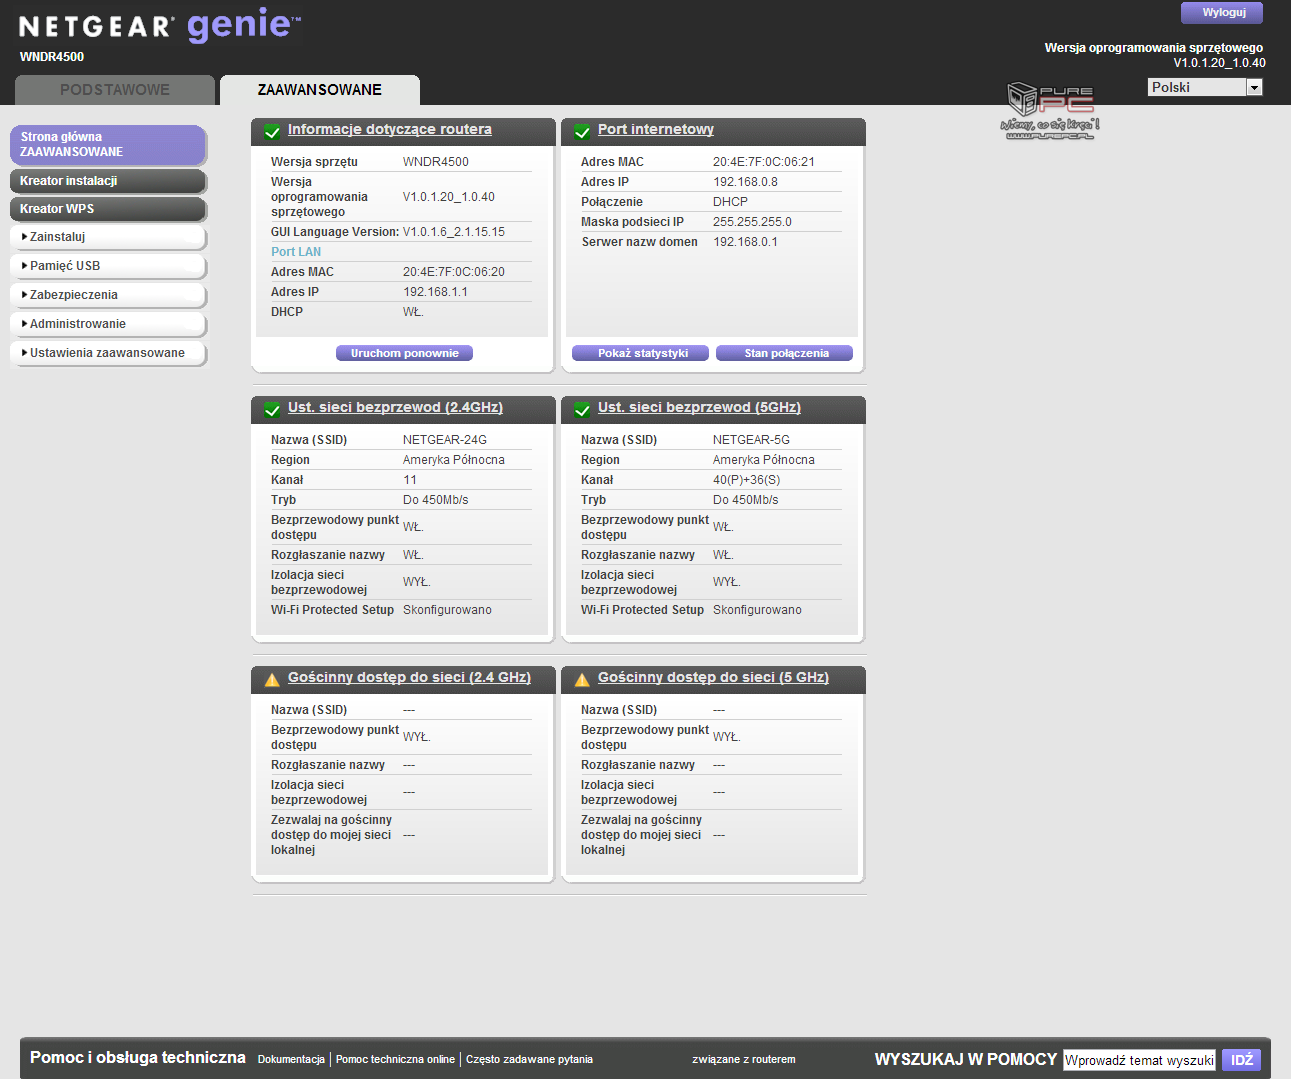
Task: Open Ust. sieci bezprzewod (5GHz) link
Action: [699, 407]
